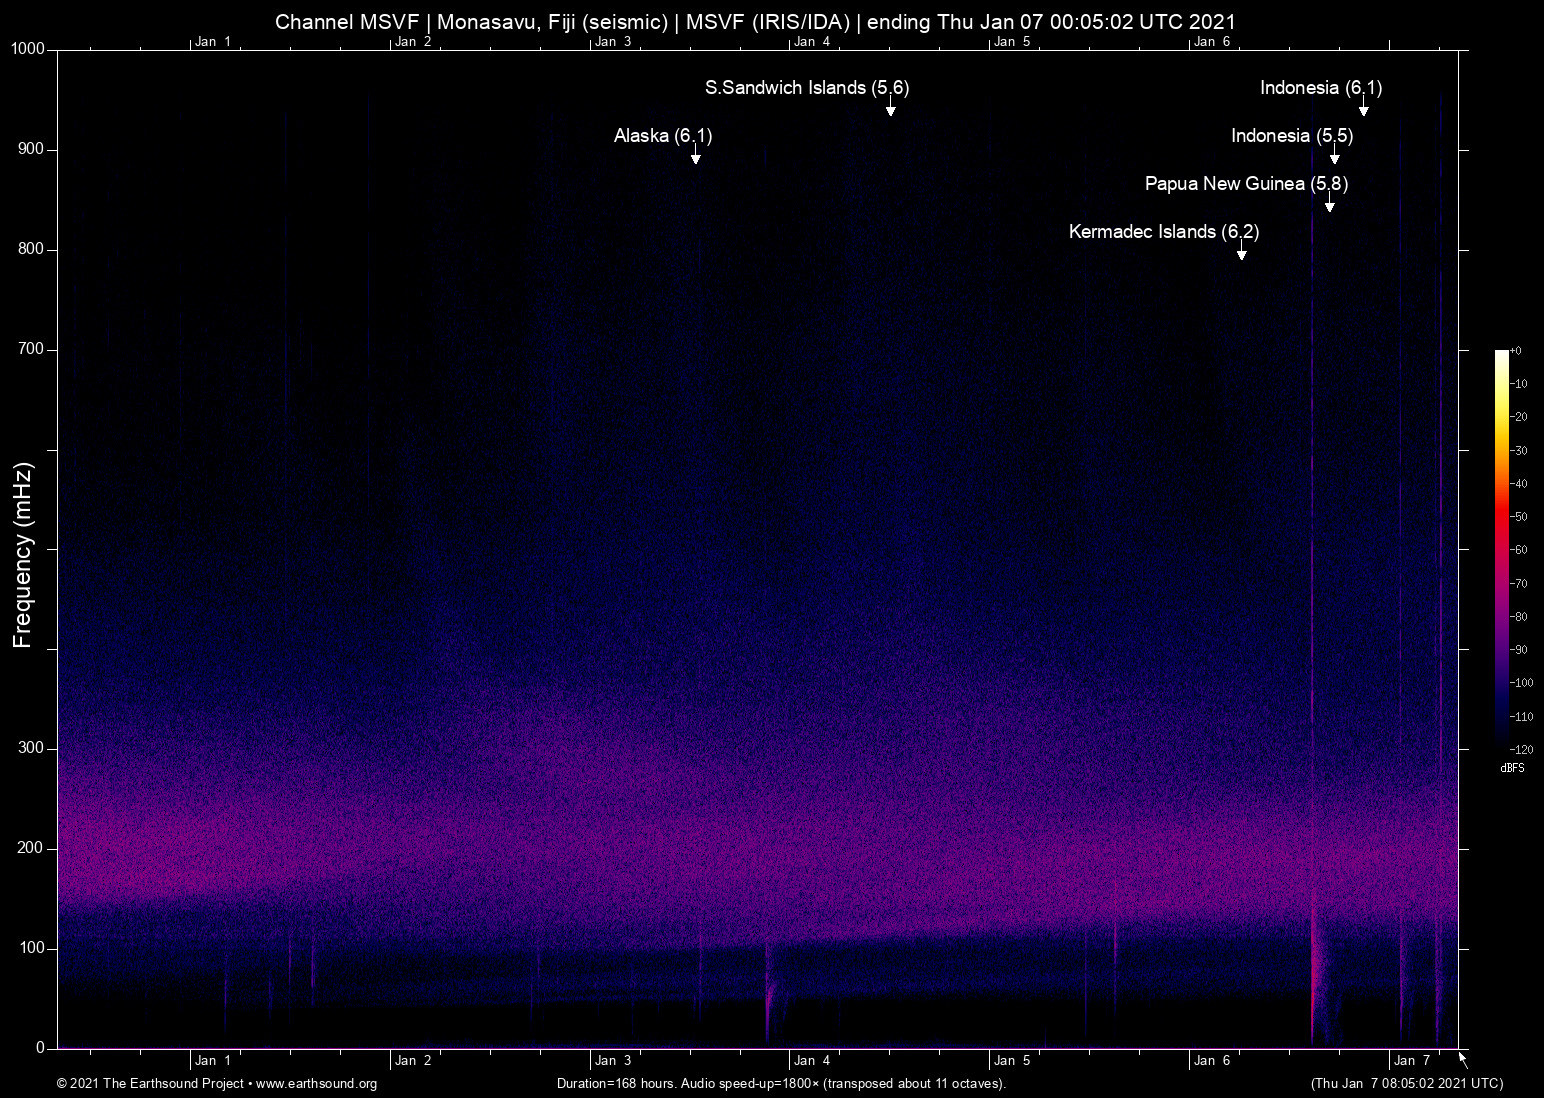Screen dimensions: 1544x1098
Task: Click the 700 frequency axis label
Action: 32,349
